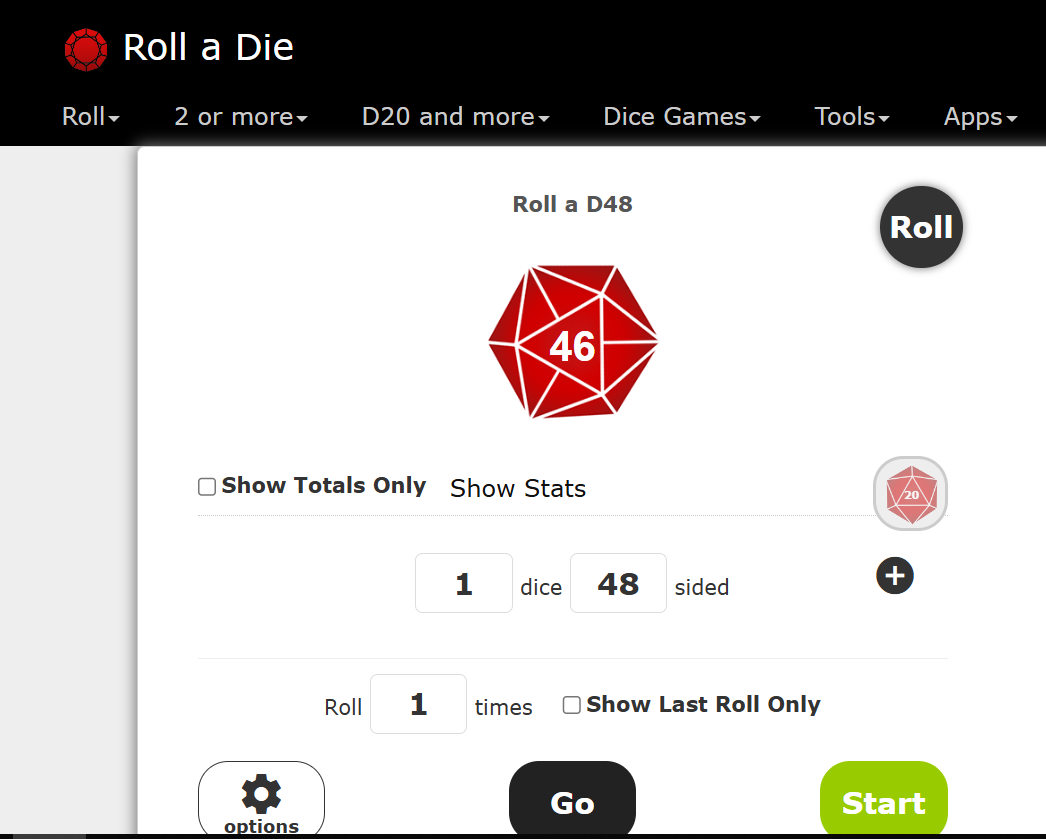The width and height of the screenshot is (1046, 839).
Task: Select the Roll times input field
Action: (x=418, y=704)
